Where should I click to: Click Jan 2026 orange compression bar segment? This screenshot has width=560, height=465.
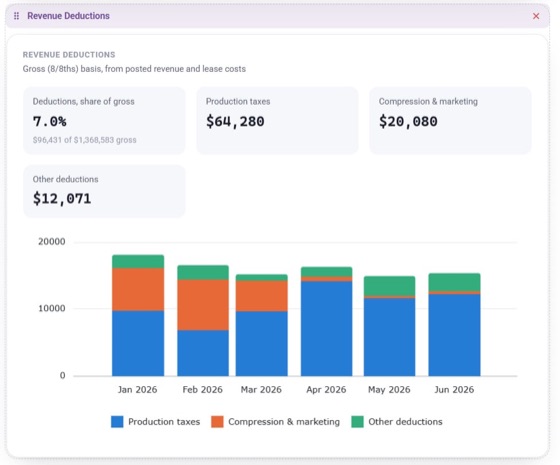click(x=138, y=290)
